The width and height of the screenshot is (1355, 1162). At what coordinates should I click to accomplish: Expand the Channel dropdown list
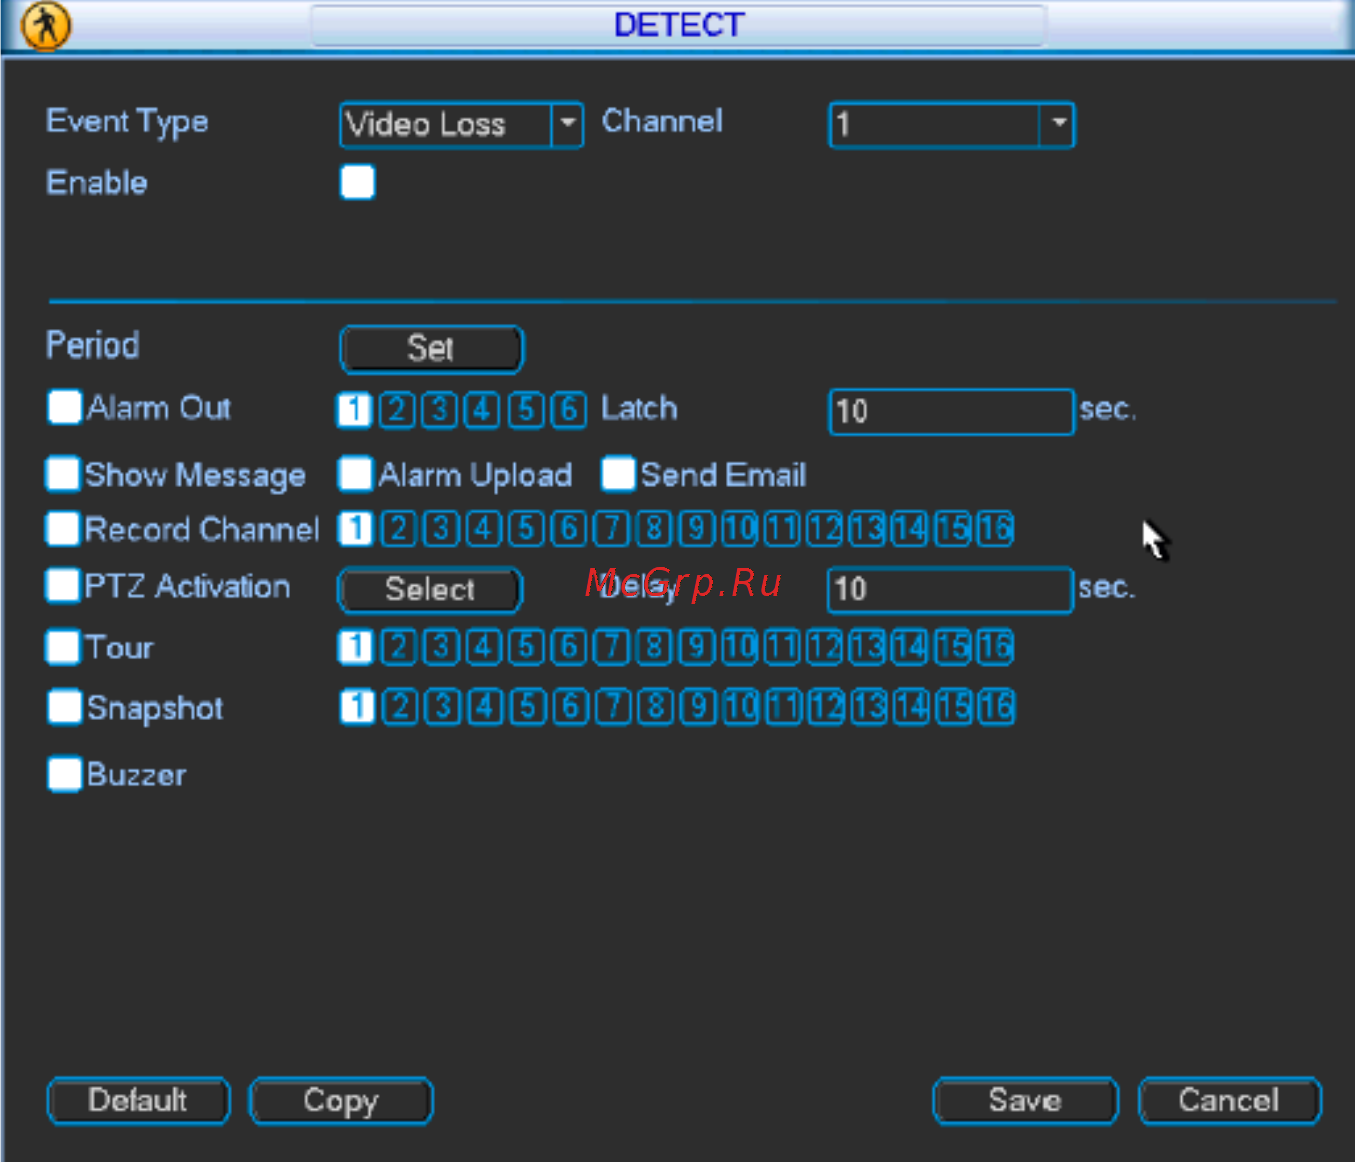952,125
